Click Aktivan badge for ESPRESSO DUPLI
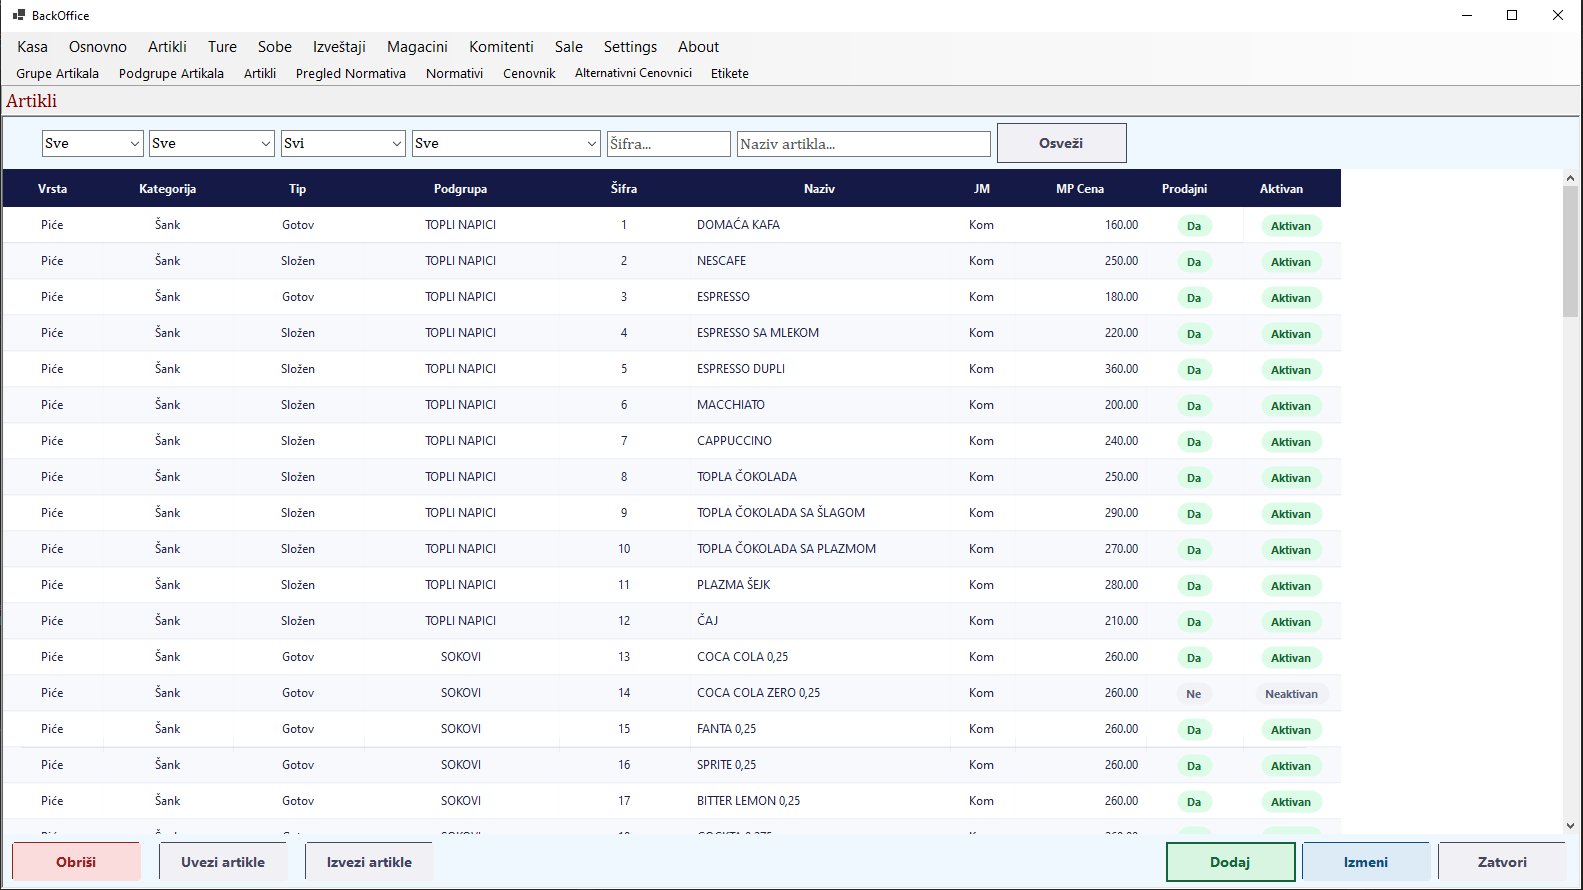The image size is (1583, 890). click(x=1291, y=370)
